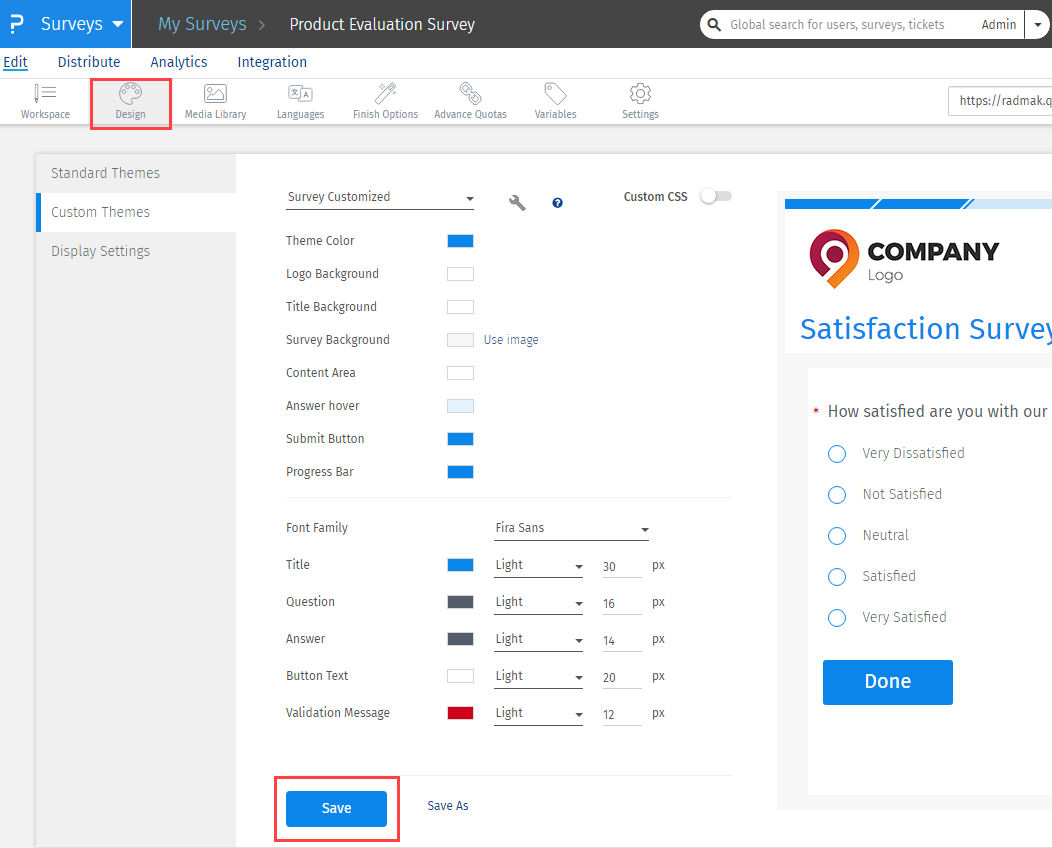Click the wrench icon beside theme dropdown

(517, 203)
